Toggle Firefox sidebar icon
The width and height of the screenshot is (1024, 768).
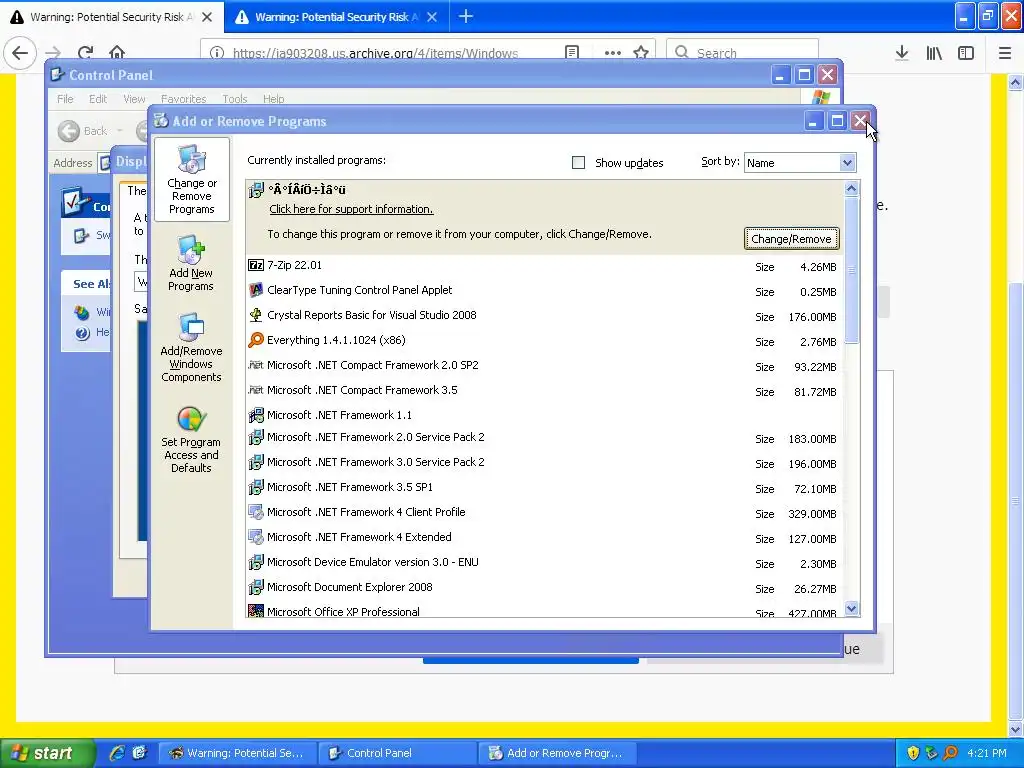966,53
